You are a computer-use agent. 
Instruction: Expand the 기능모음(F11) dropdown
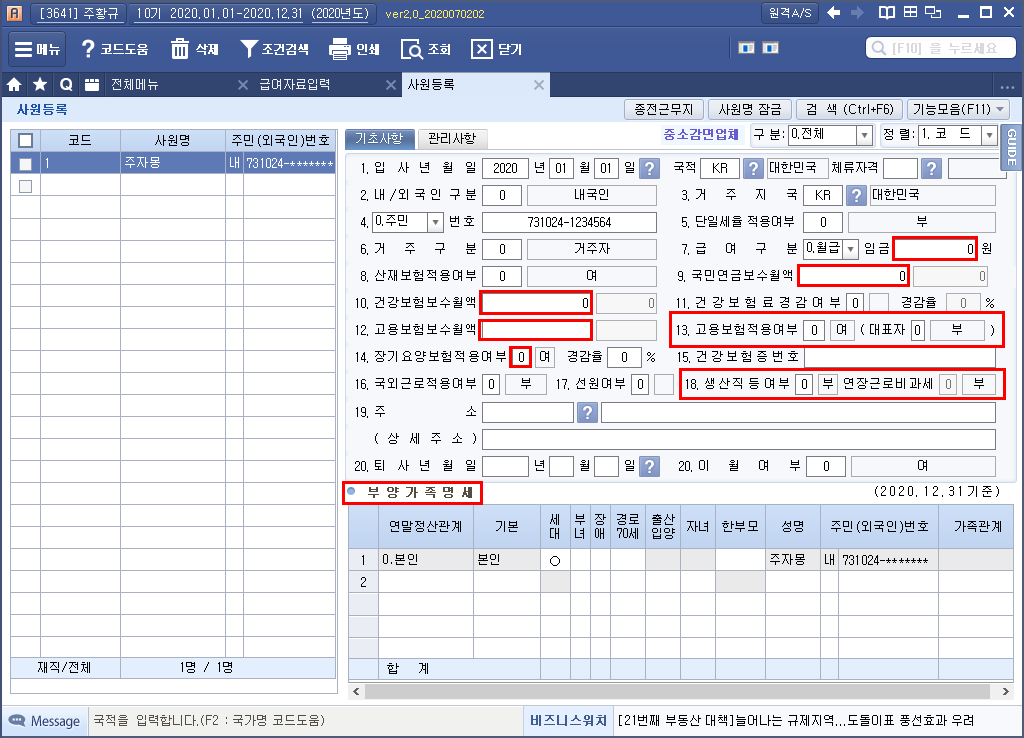pos(958,109)
